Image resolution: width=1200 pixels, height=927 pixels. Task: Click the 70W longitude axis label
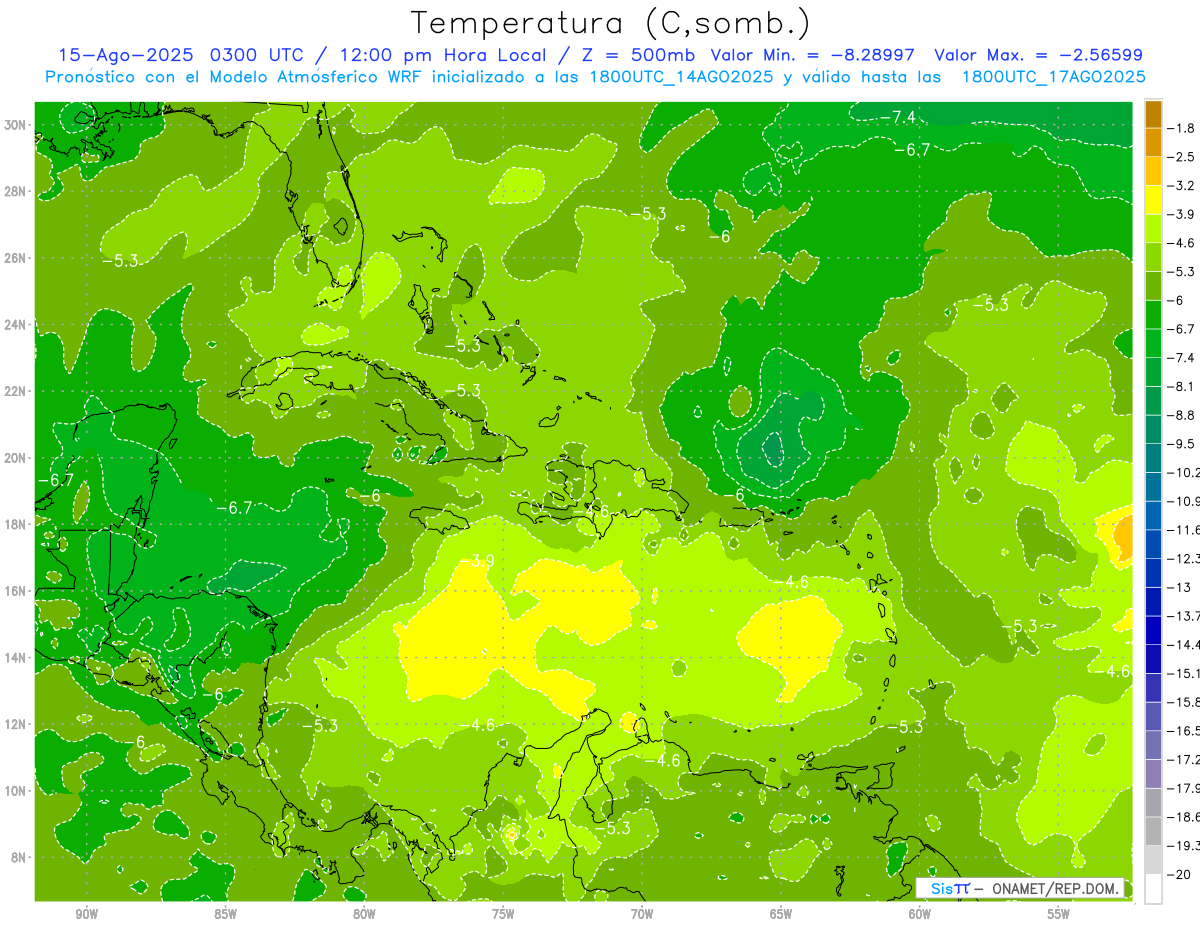tap(642, 915)
